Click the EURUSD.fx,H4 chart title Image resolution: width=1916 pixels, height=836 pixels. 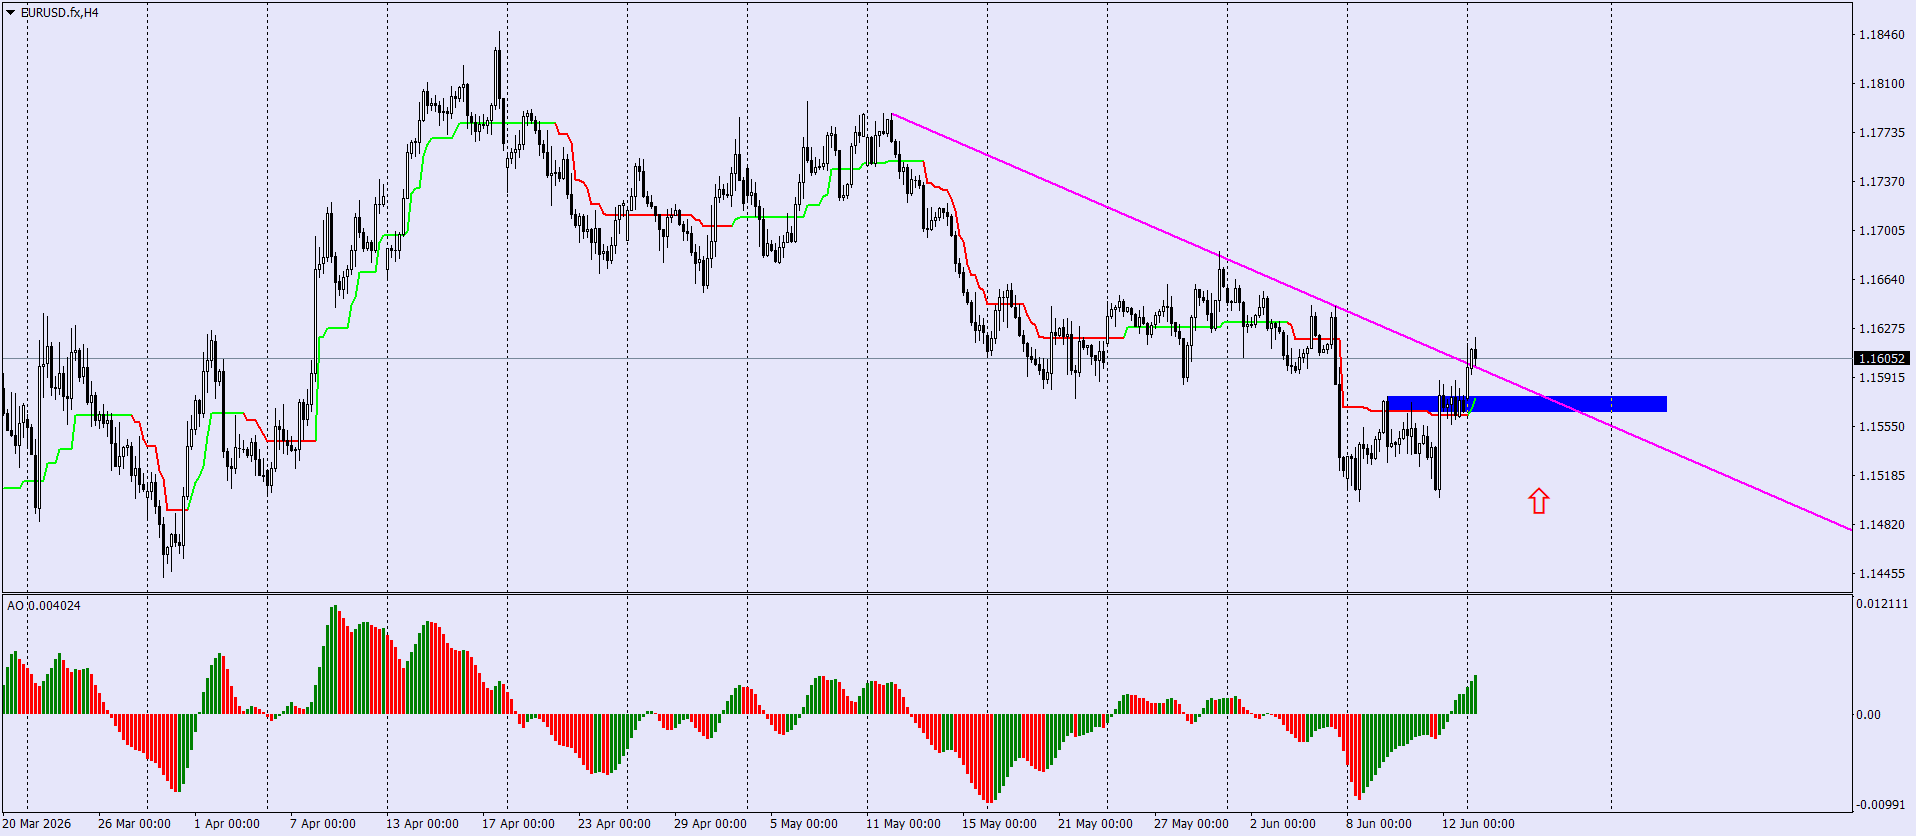click(60, 13)
